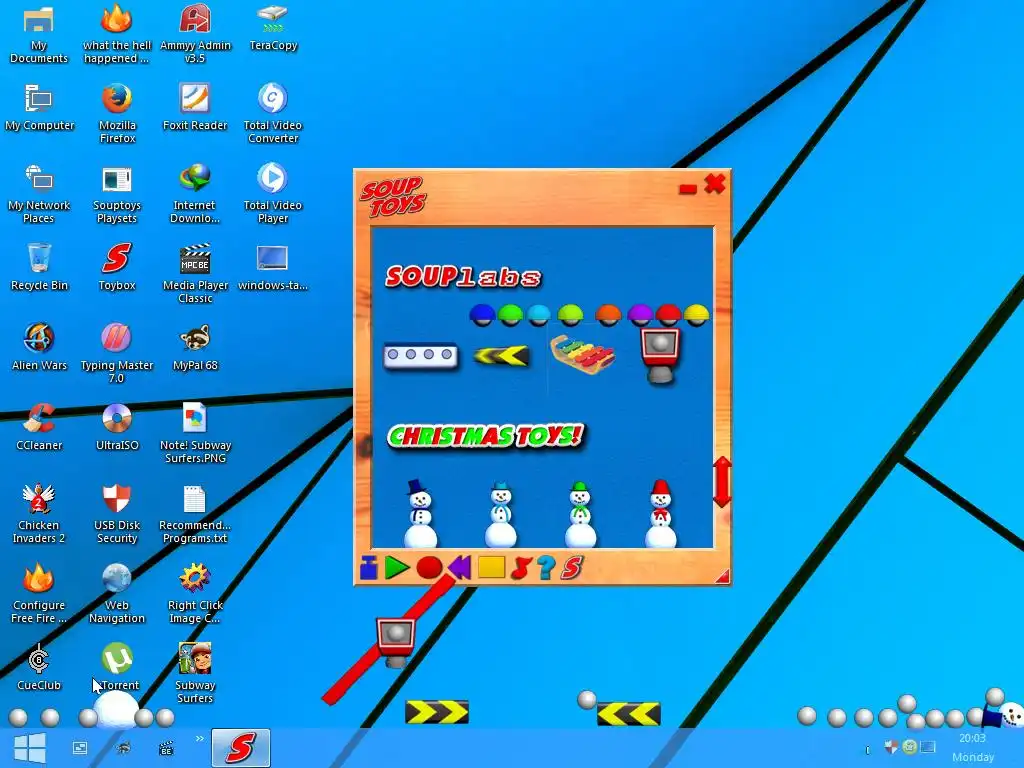
Task: Pick the white plate with four holes toy
Action: coord(420,355)
